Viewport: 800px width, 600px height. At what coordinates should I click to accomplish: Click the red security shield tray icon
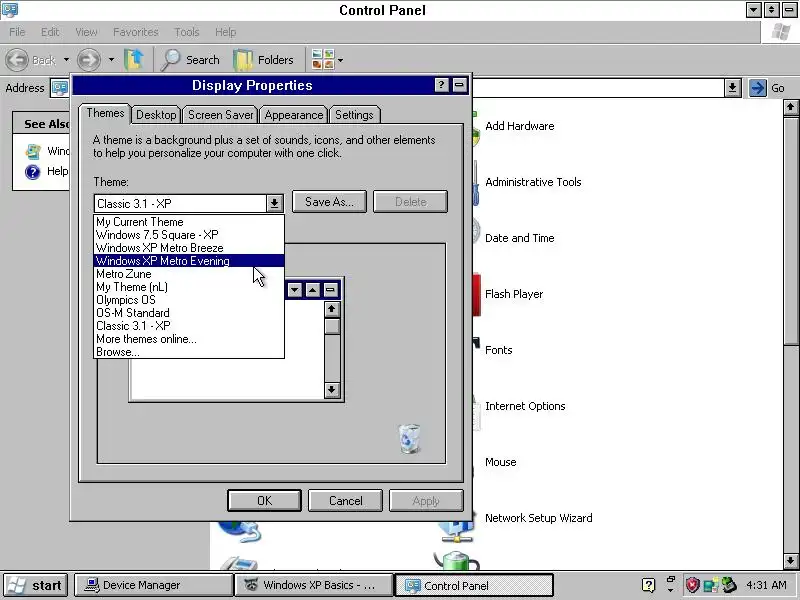pyautogui.click(x=692, y=585)
